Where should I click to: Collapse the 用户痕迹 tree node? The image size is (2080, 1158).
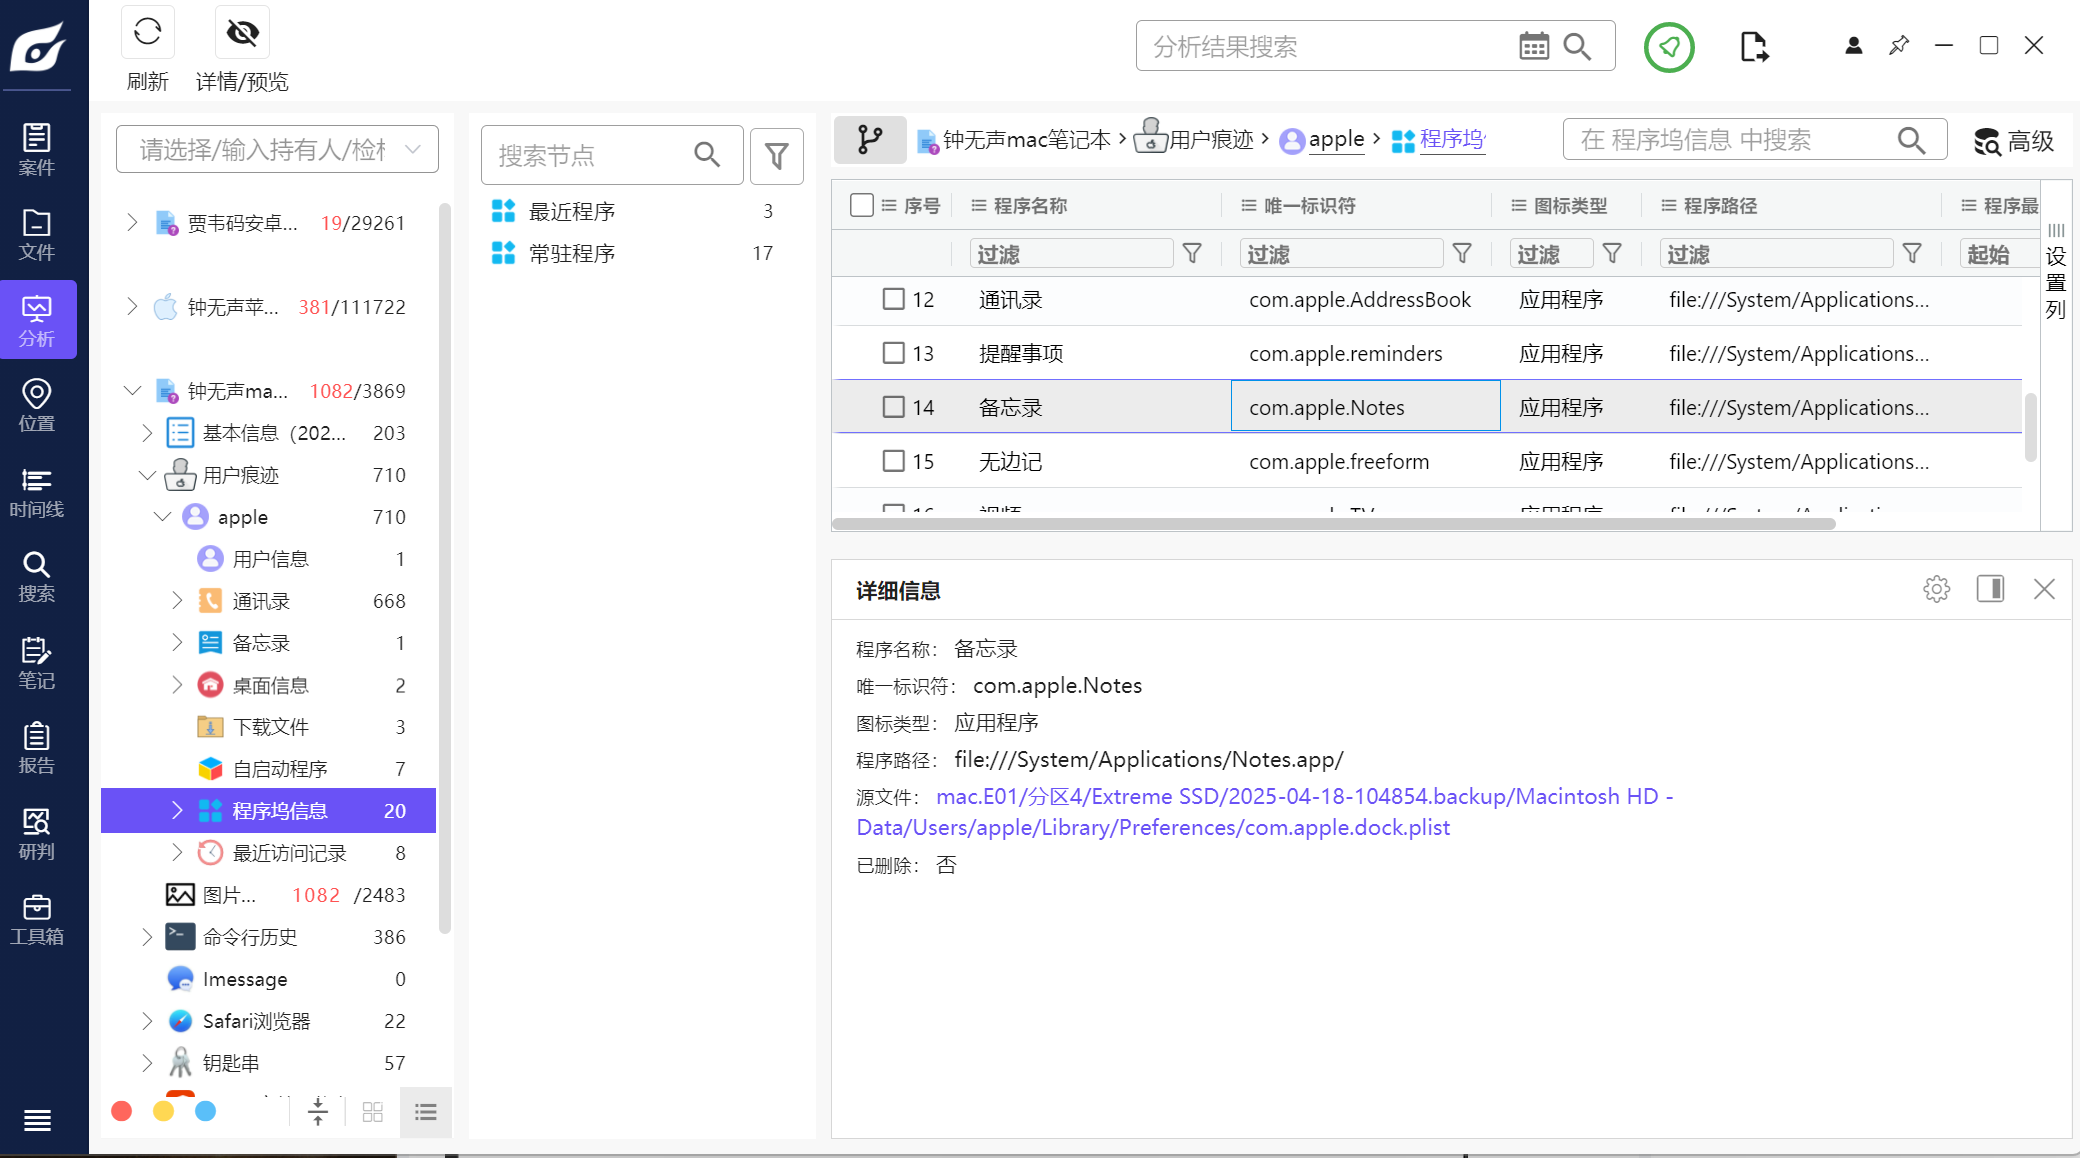147,475
